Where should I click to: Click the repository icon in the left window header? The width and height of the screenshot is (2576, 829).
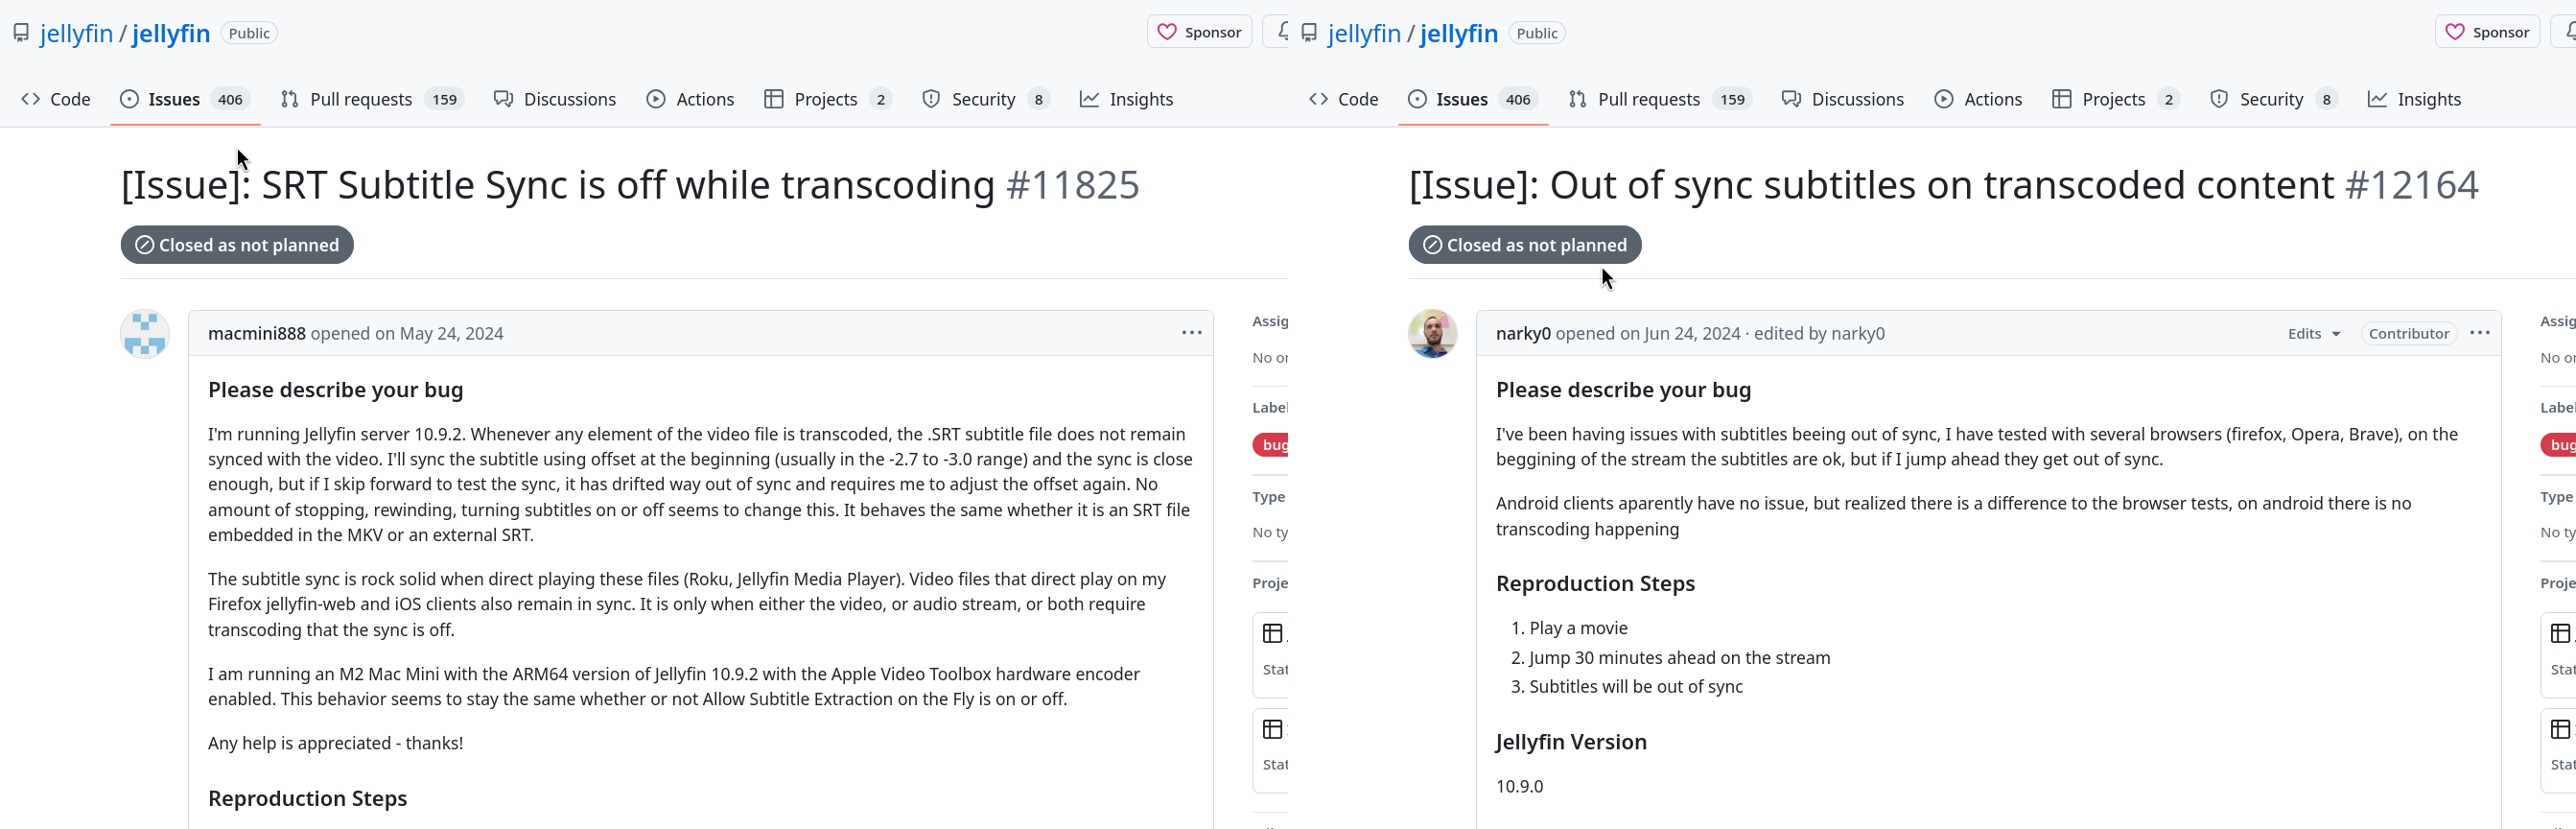tap(21, 33)
